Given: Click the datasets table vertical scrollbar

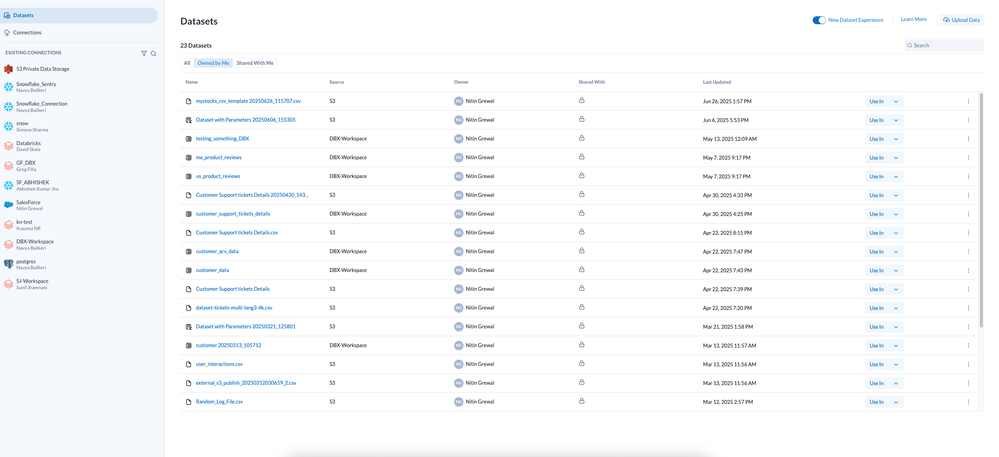Looking at the screenshot, I should coord(981,210).
